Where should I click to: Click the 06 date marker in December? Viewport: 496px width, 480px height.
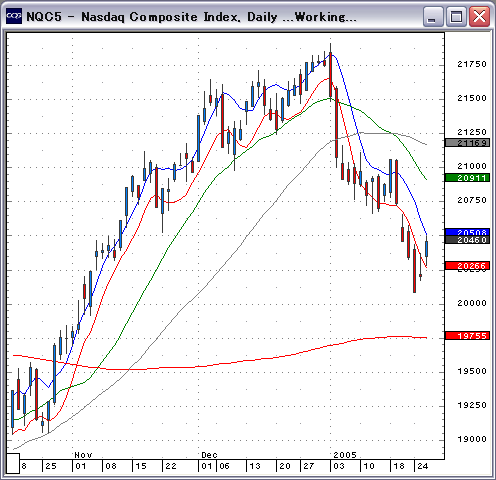(x=224, y=466)
